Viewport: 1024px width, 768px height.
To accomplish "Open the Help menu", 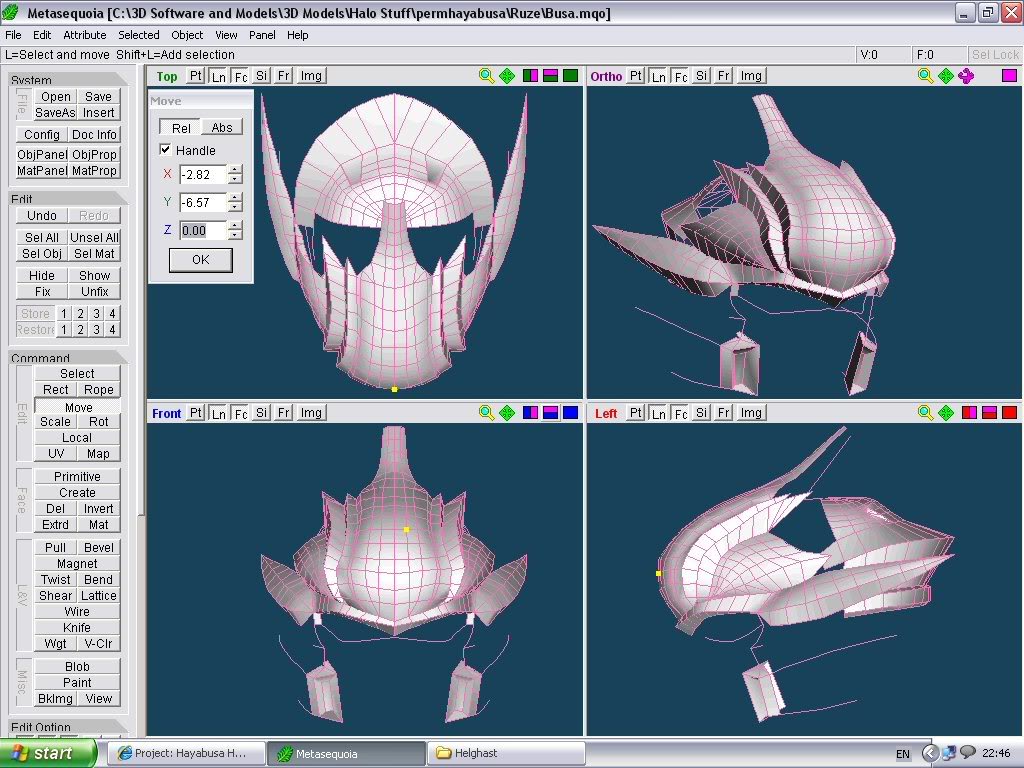I will [x=297, y=35].
